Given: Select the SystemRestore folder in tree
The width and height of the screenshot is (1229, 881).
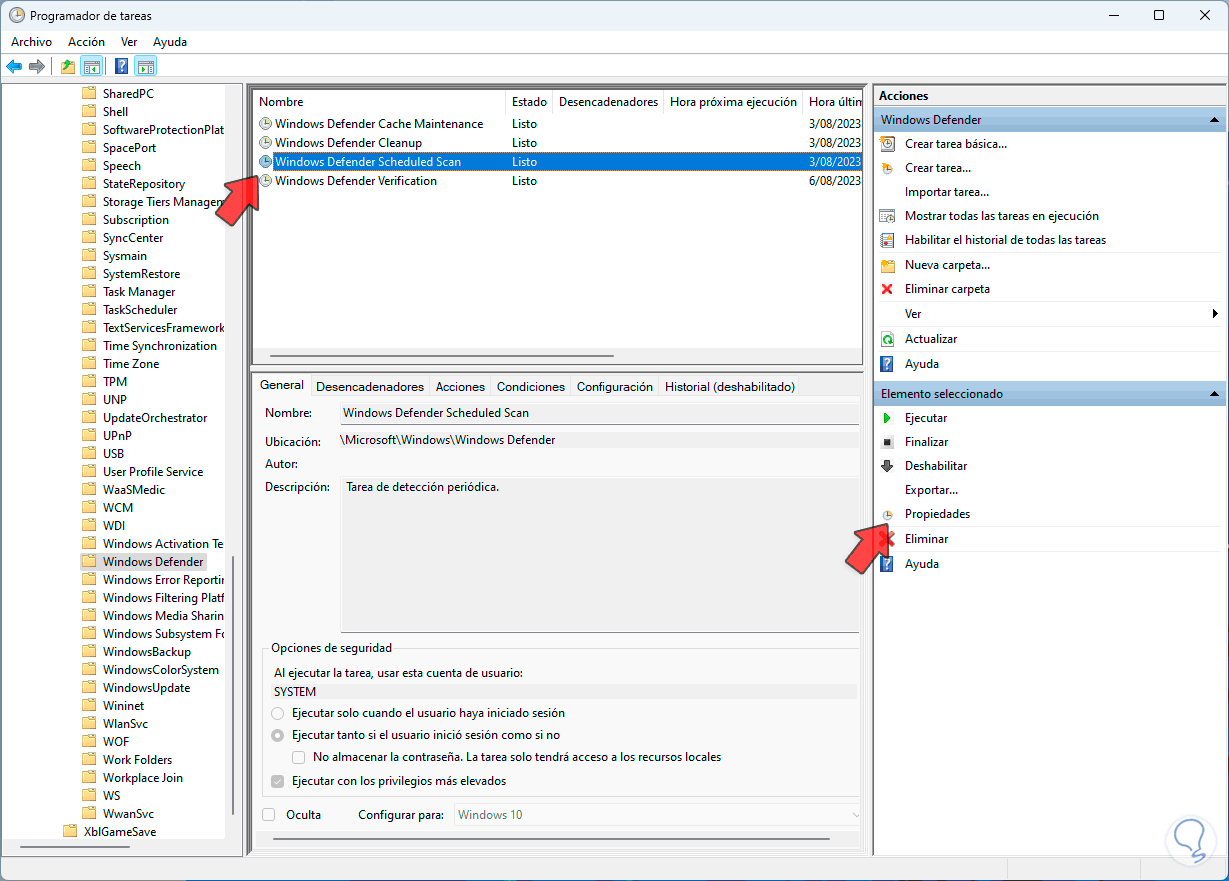Looking at the screenshot, I should click(x=141, y=274).
